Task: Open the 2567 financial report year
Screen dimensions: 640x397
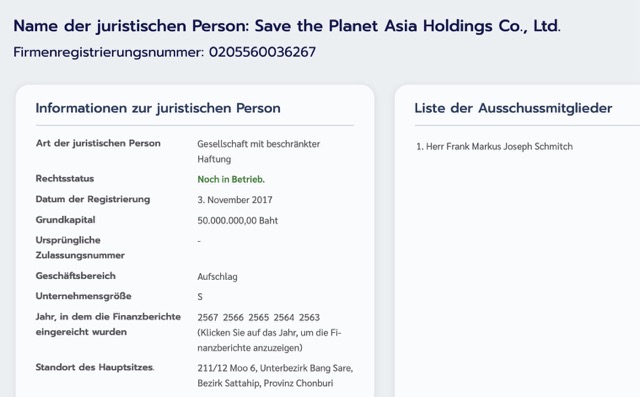Action: tap(208, 317)
